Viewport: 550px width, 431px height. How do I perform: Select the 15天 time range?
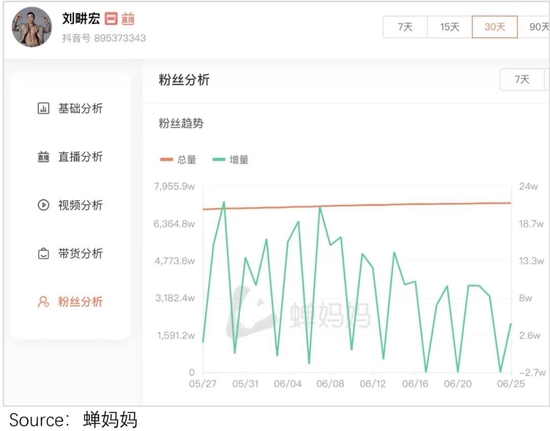coord(450,27)
